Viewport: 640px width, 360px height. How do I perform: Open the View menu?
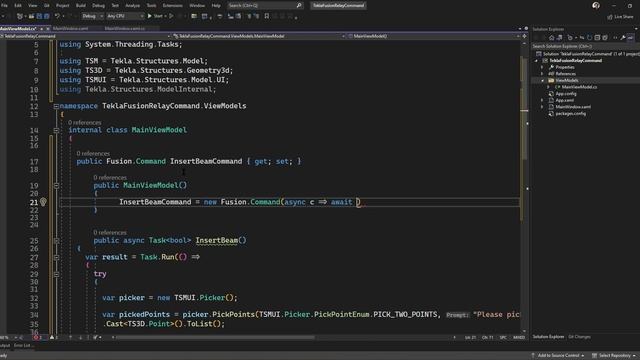[32, 6]
